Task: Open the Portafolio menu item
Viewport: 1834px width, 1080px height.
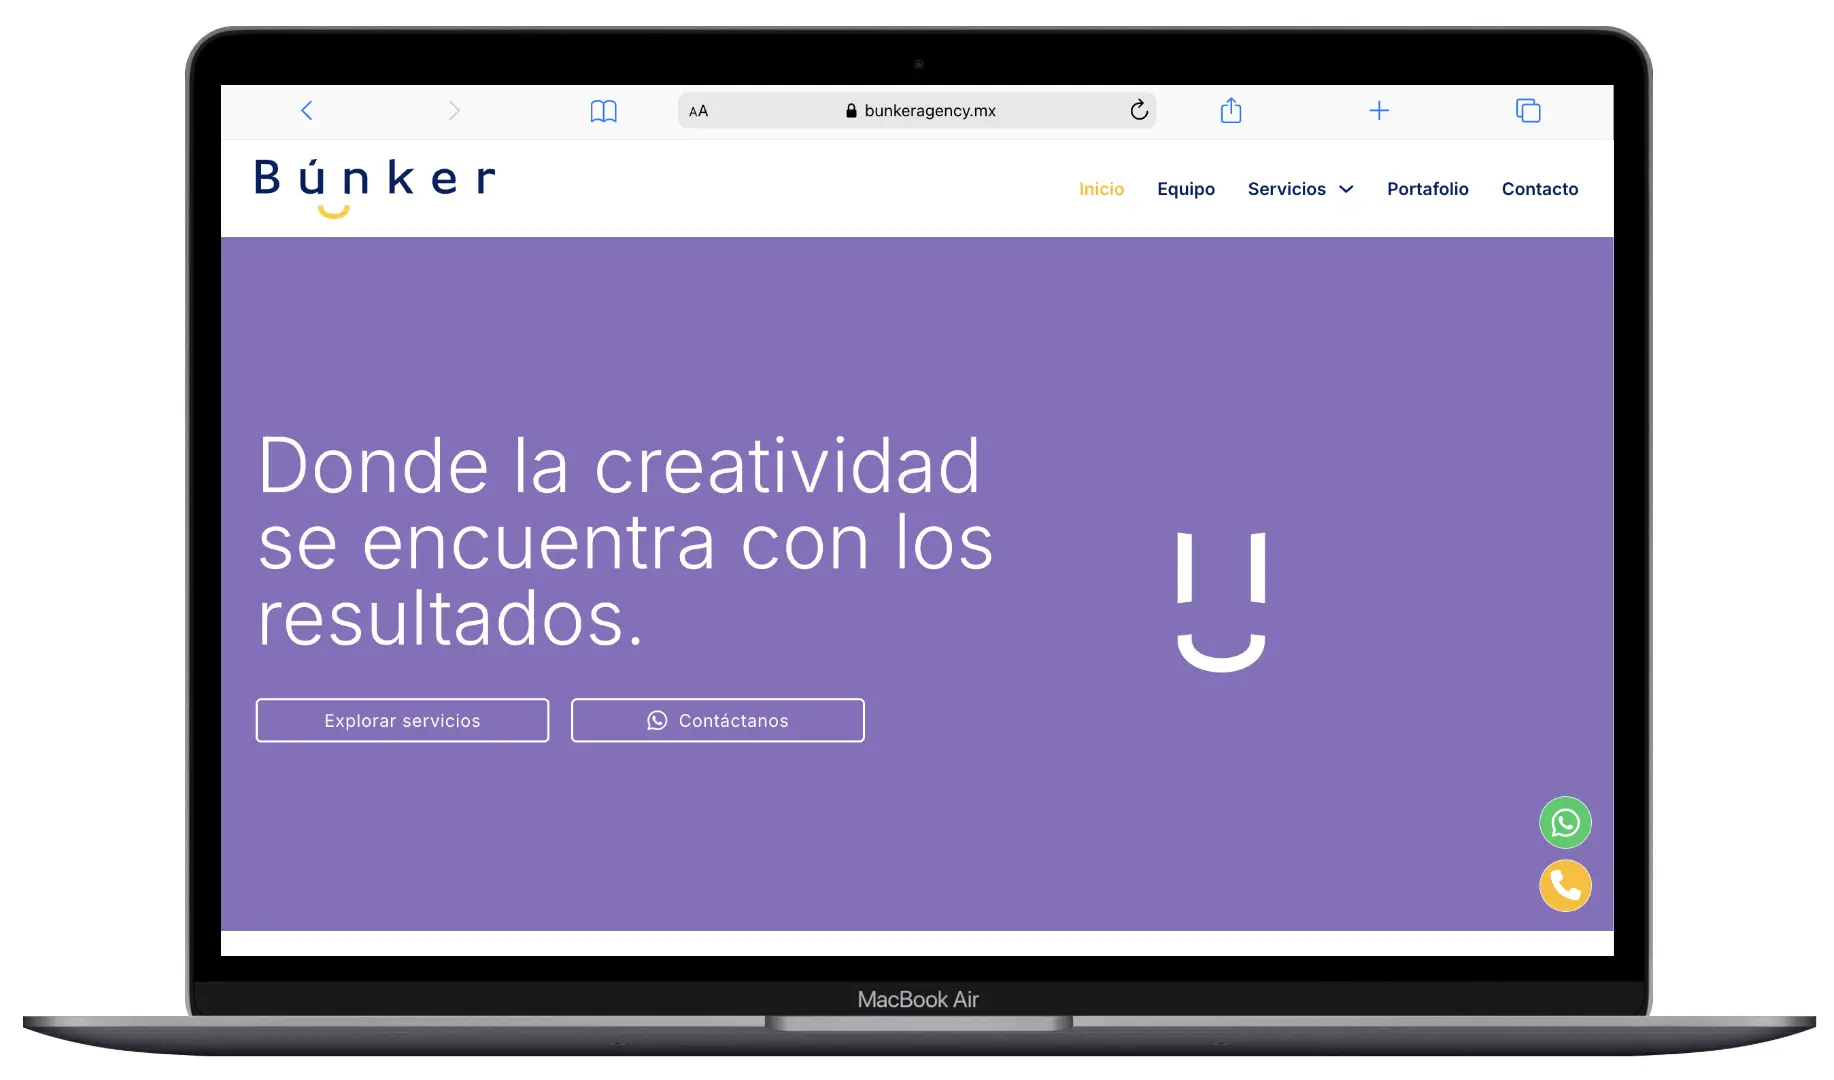Action: [1428, 189]
